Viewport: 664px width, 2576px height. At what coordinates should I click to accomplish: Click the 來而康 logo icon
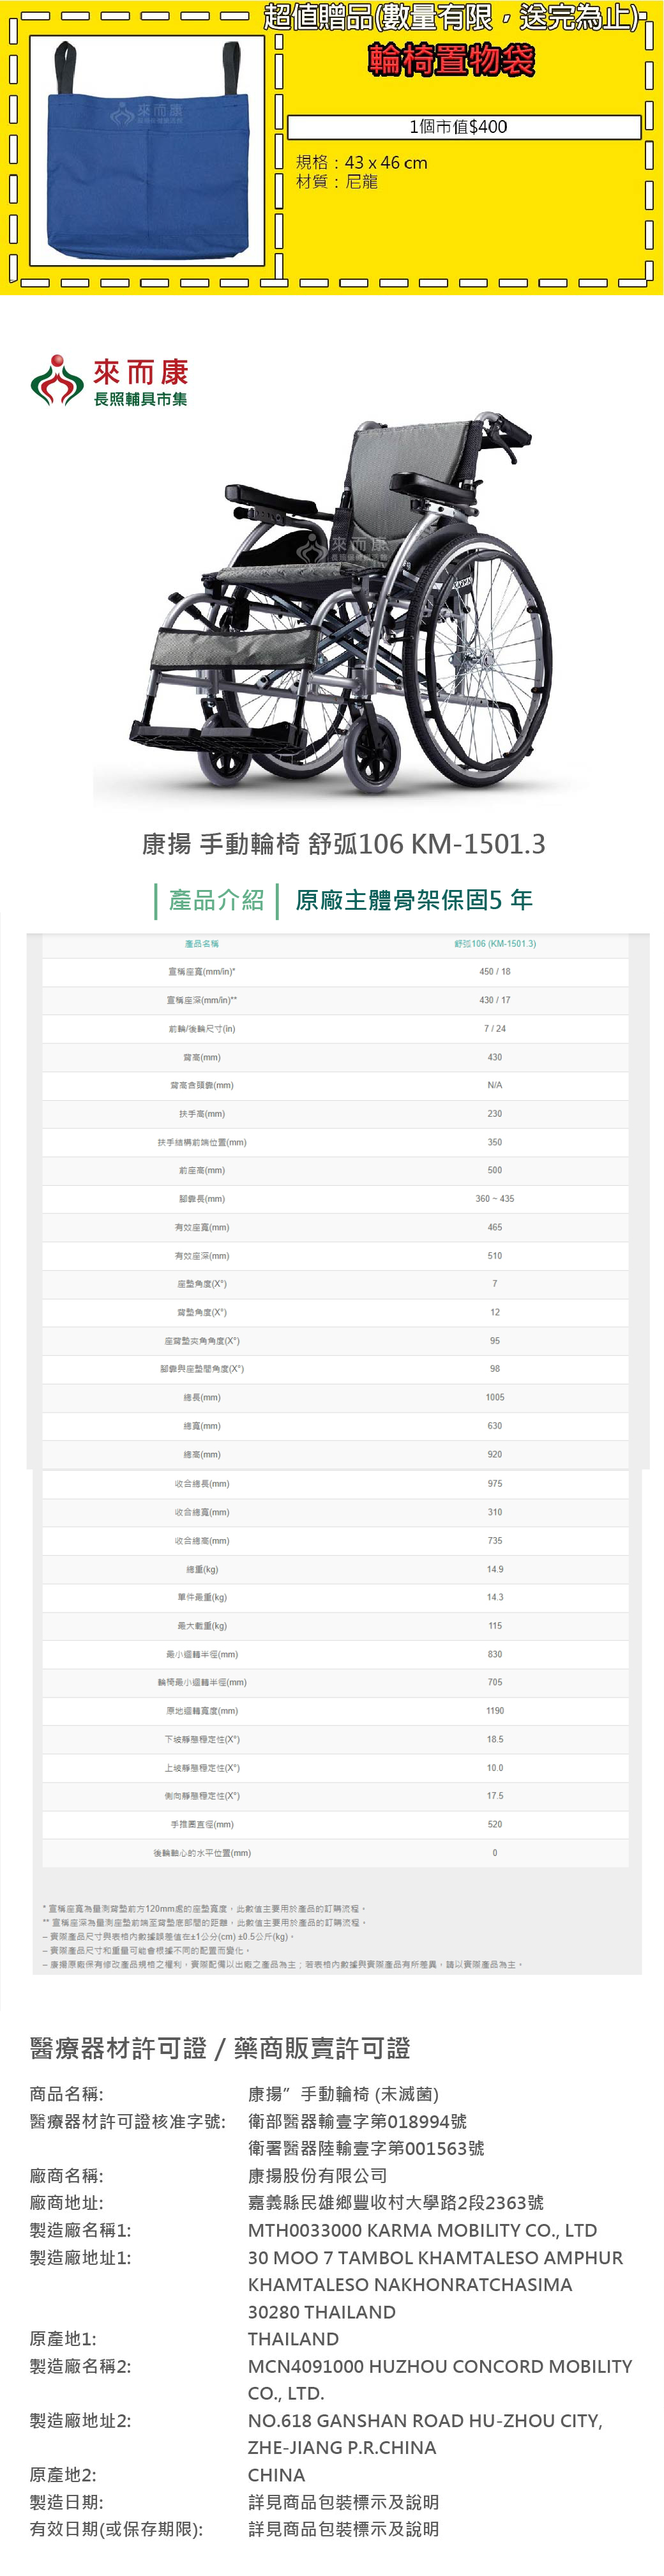[57, 380]
